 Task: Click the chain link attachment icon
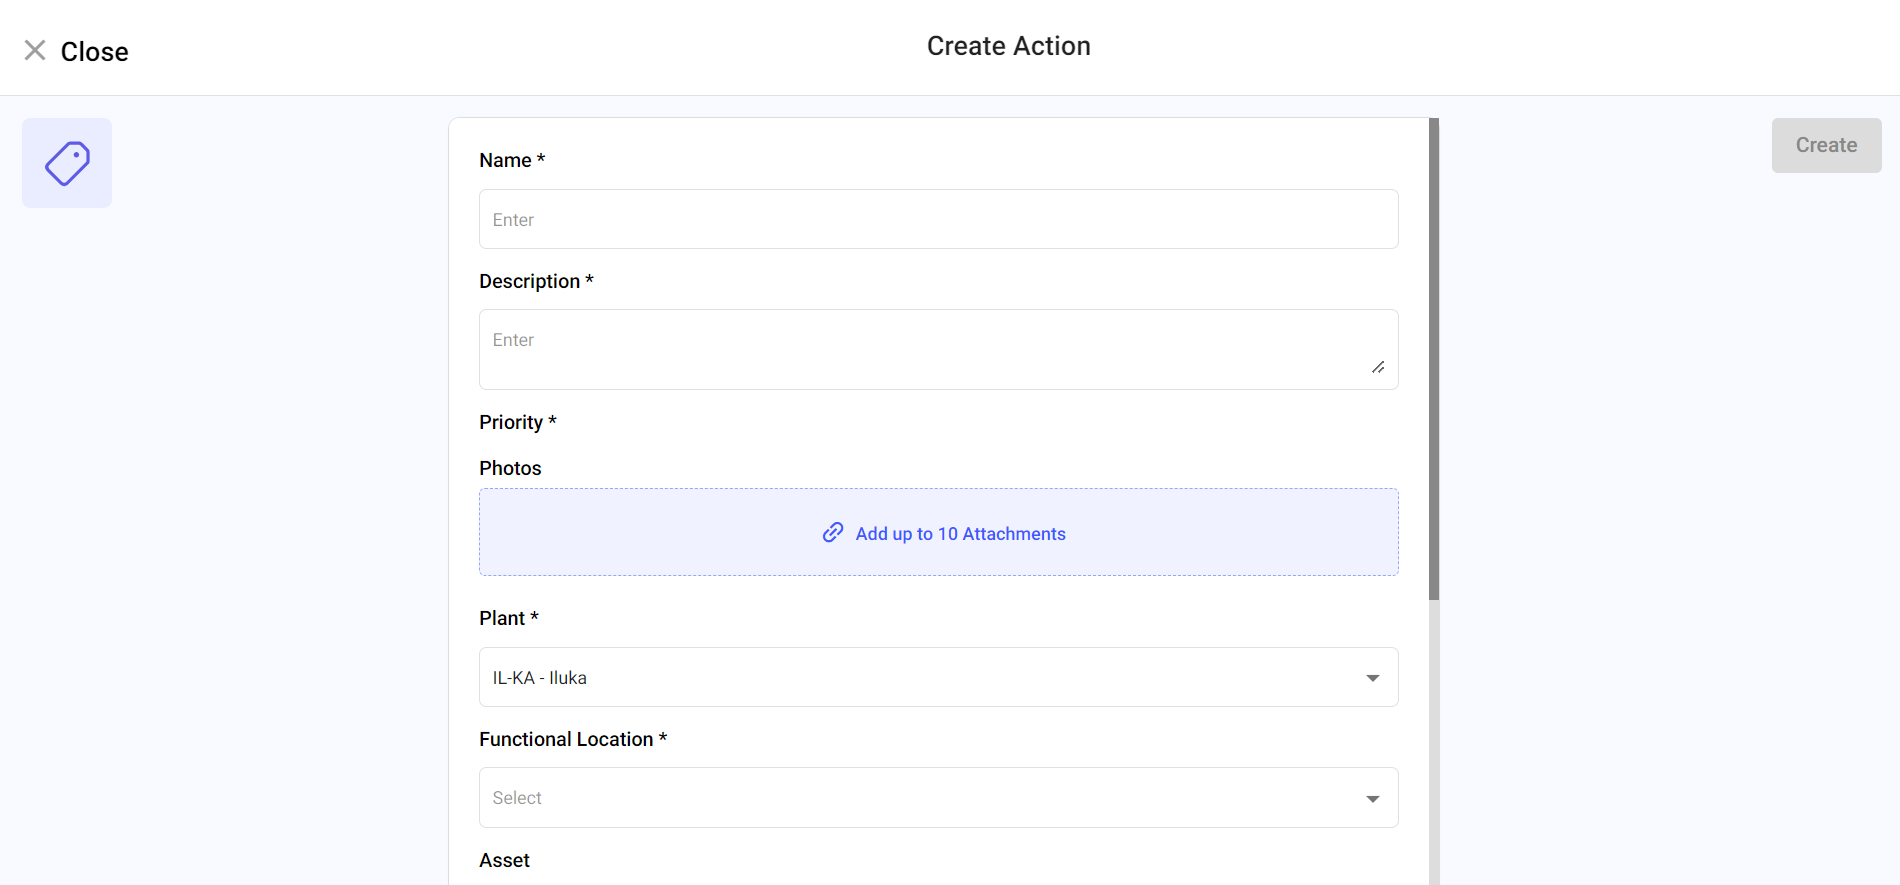tap(832, 533)
